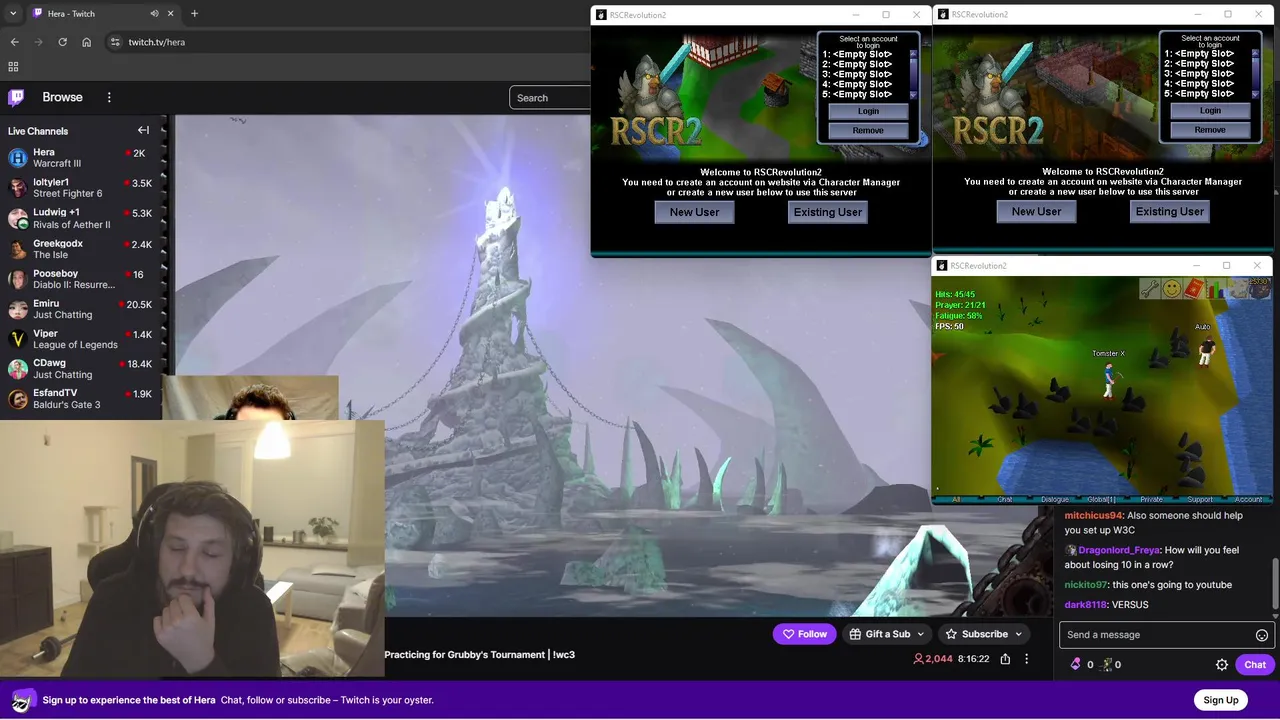The image size is (1280, 720).
Task: Click account list scrollbar in left RSCRevolution2 window
Action: (914, 73)
